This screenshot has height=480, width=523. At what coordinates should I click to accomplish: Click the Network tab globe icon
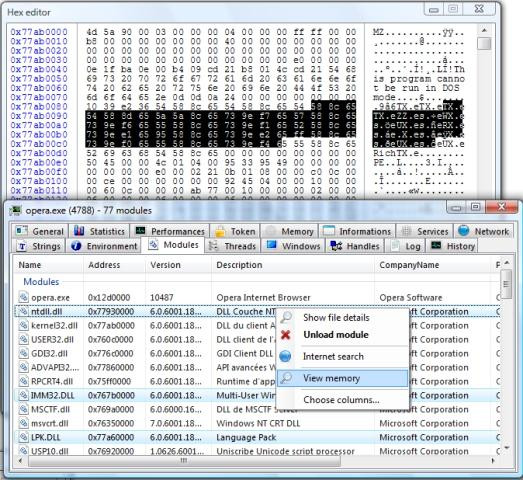pyautogui.click(x=464, y=230)
